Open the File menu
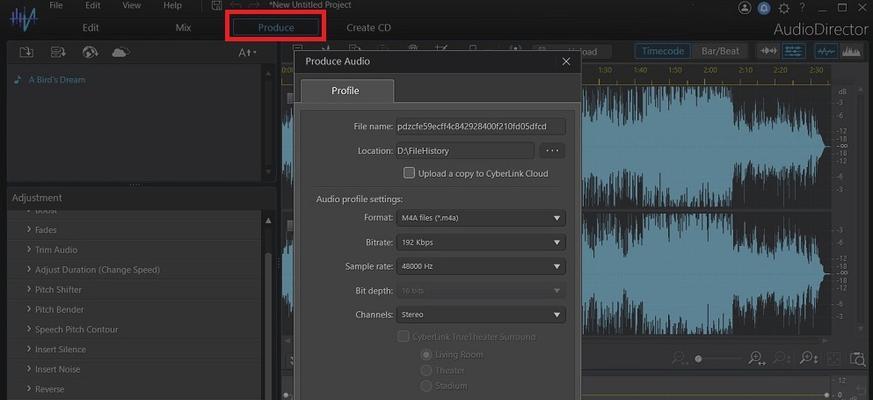873x400 pixels. click(x=56, y=6)
